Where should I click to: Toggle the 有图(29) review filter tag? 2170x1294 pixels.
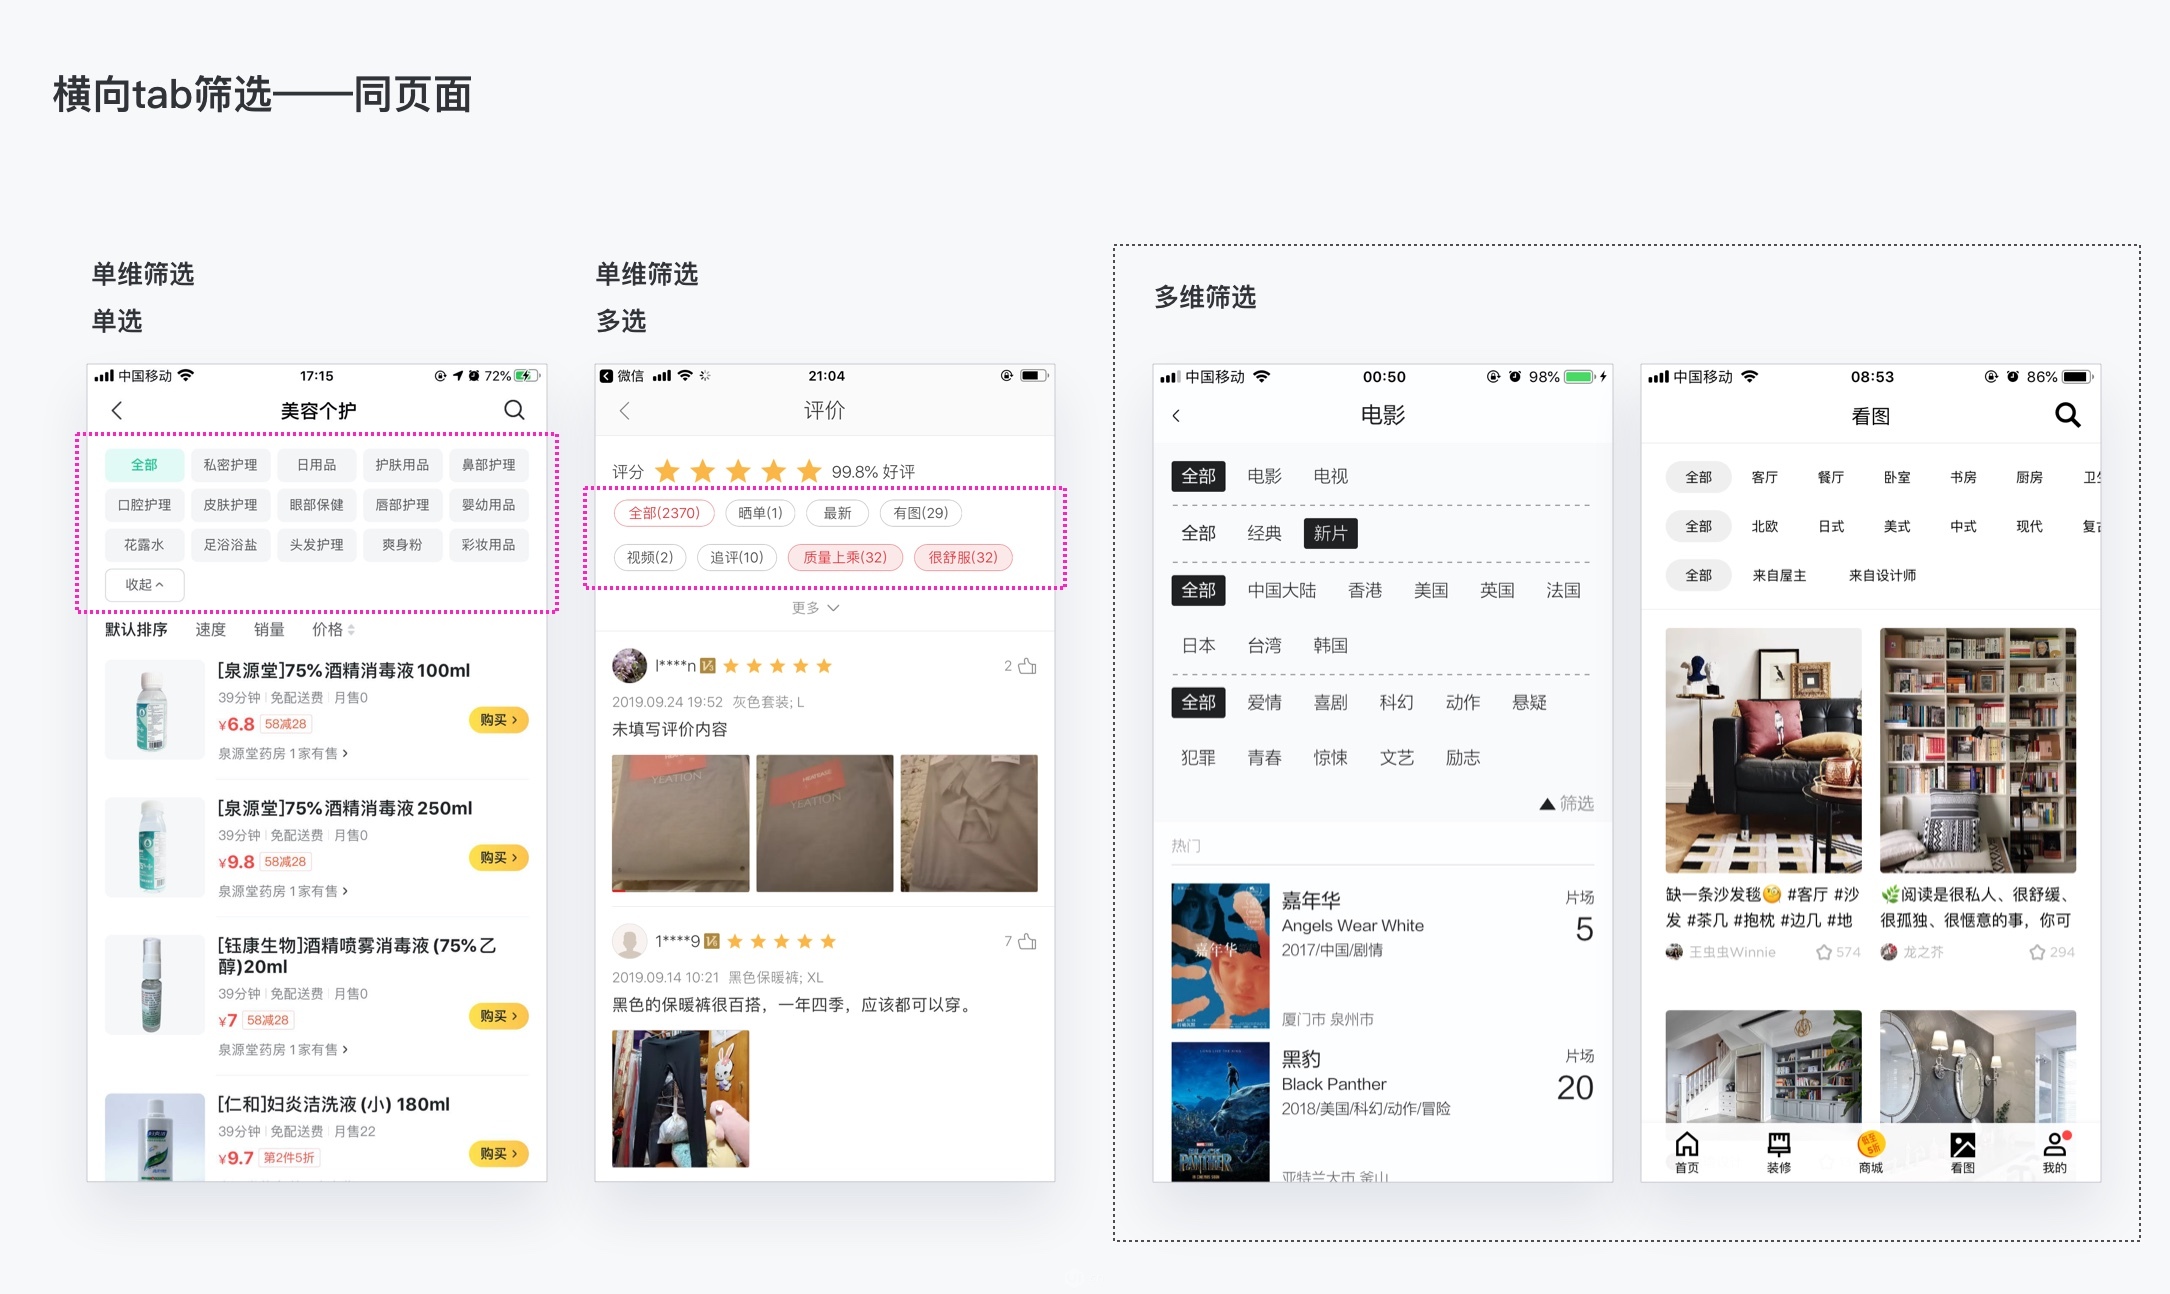point(921,513)
